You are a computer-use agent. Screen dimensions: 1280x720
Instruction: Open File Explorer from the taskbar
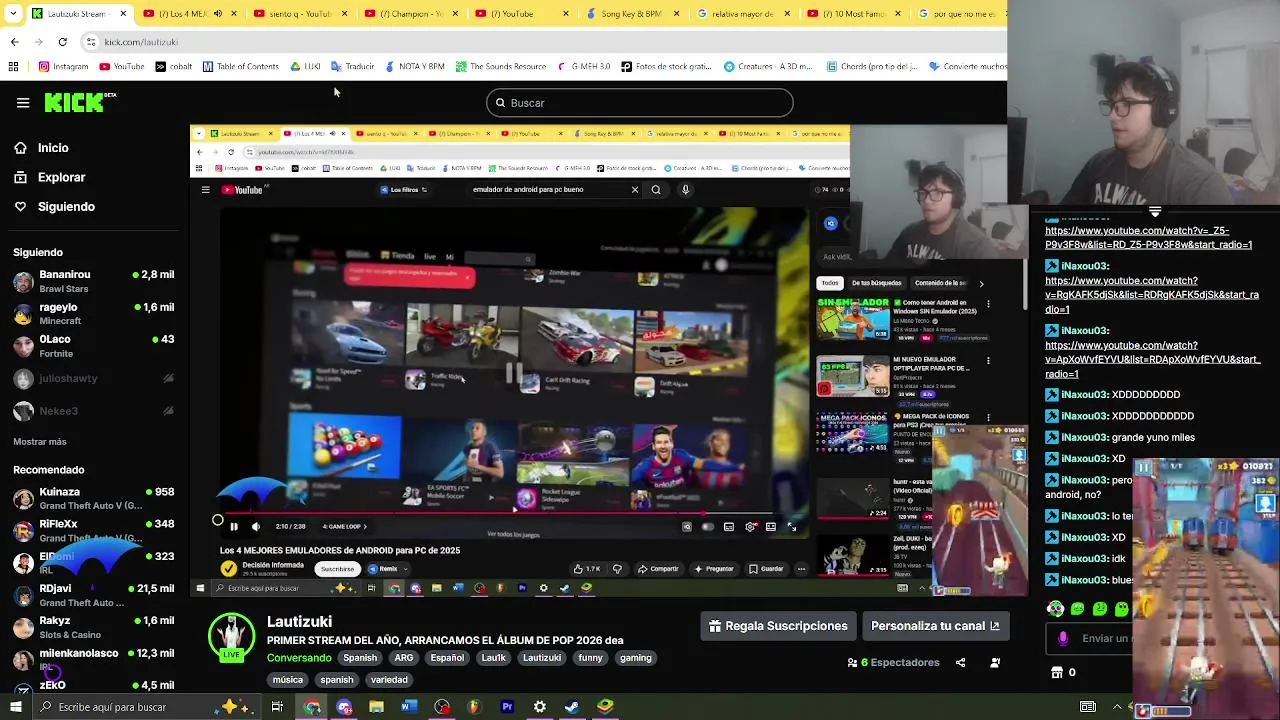pos(376,707)
